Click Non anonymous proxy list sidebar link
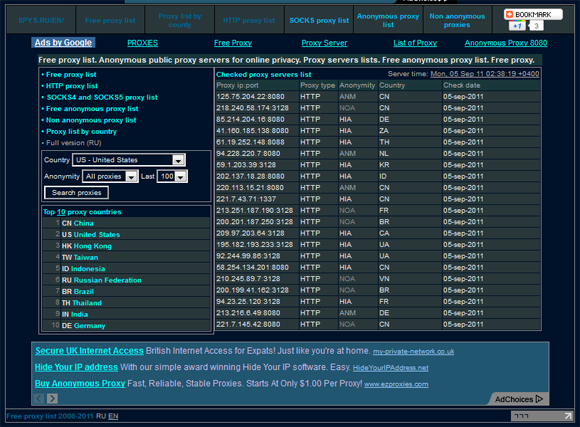The image size is (580, 427). click(x=91, y=120)
